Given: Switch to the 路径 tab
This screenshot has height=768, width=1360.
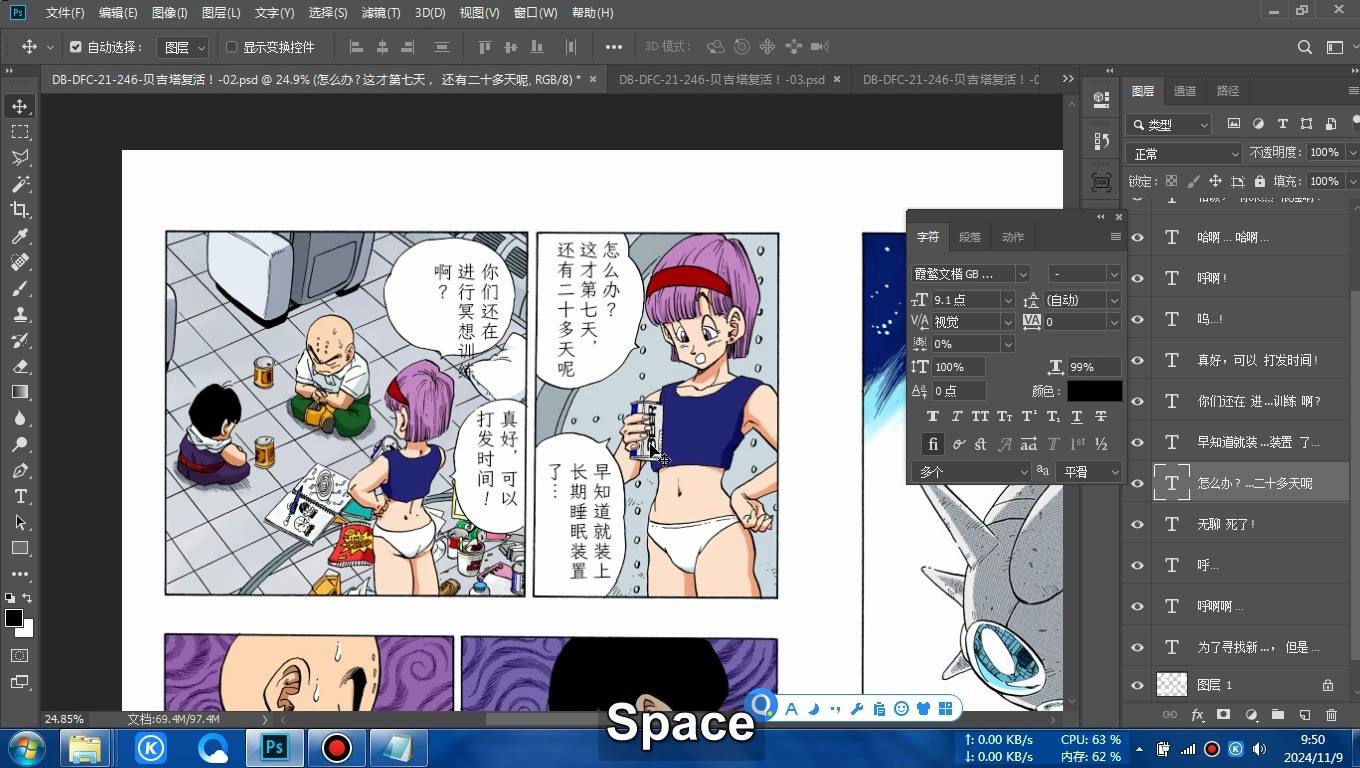Looking at the screenshot, I should click(x=1228, y=91).
